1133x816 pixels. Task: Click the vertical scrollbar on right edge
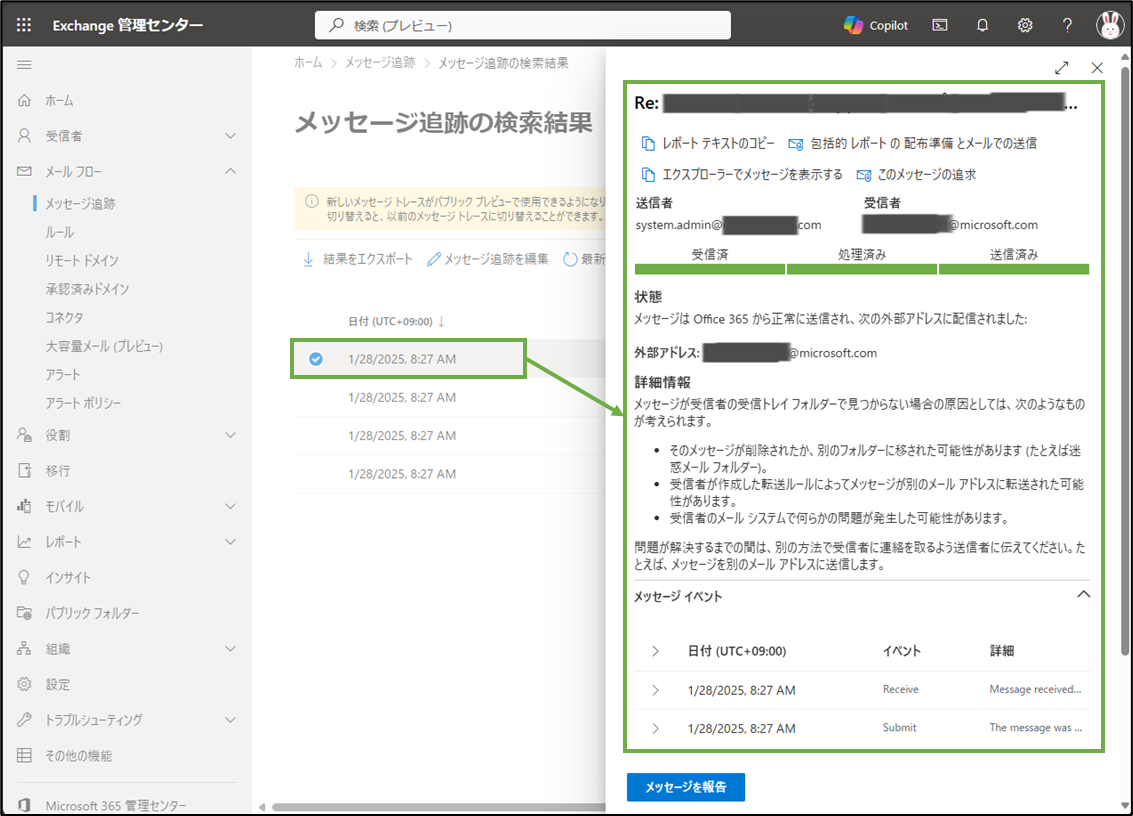[1125, 361]
